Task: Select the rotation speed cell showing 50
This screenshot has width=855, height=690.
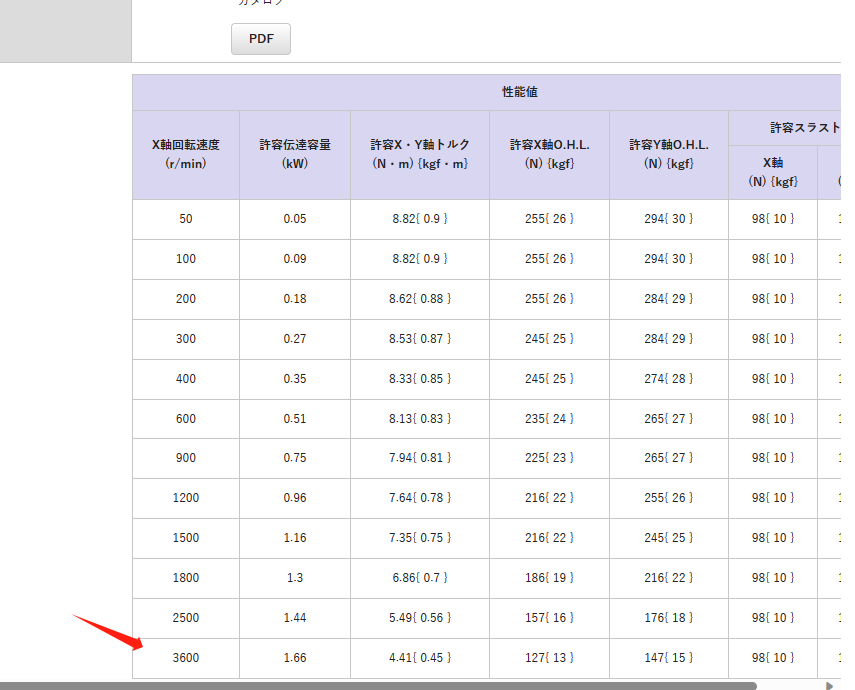Action: click(x=184, y=219)
